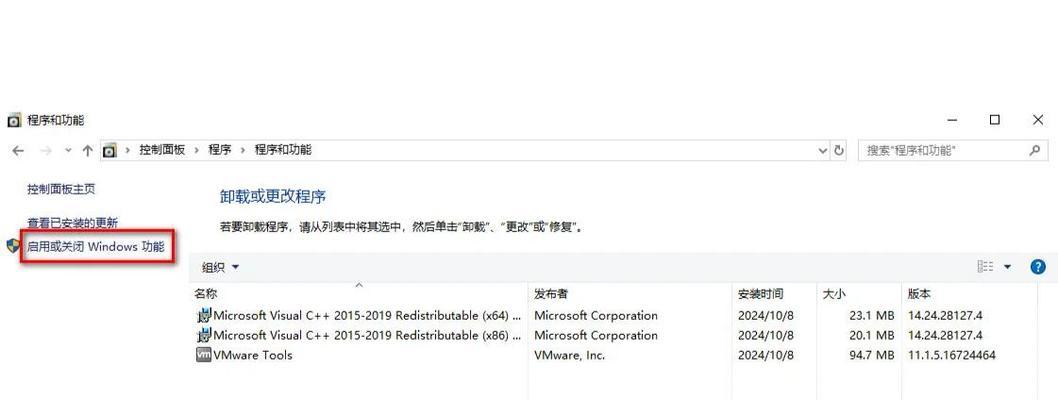
Task: Click the address bar Control Panel icon
Action: 109,150
